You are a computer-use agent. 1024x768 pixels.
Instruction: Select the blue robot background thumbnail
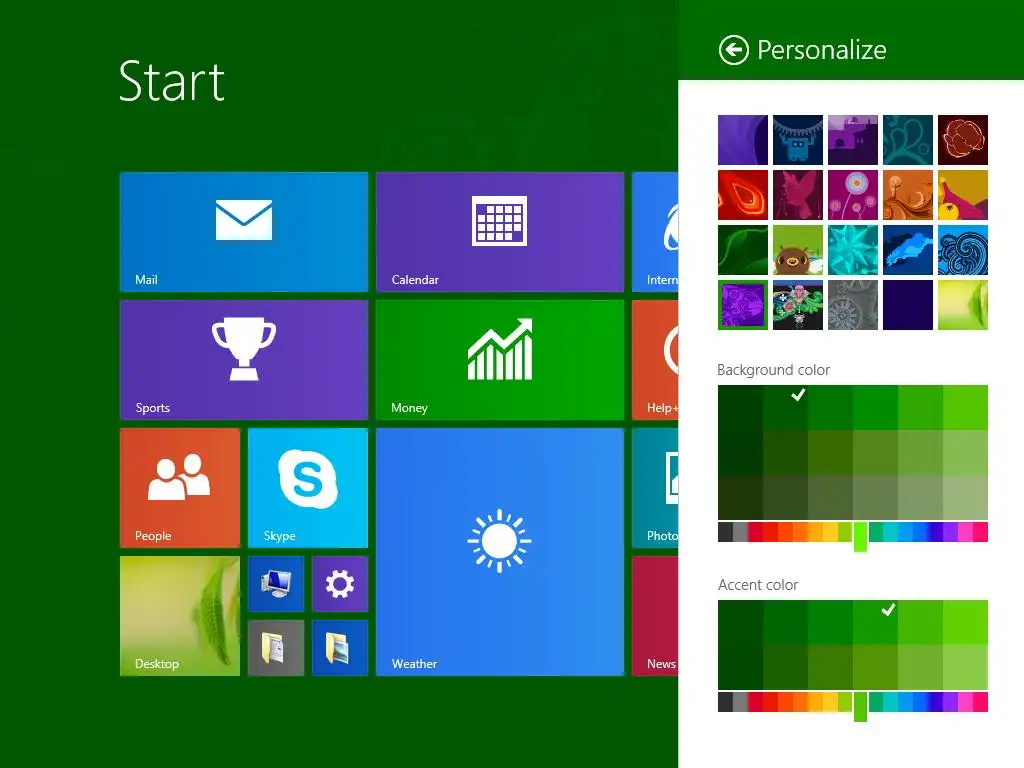(x=797, y=140)
